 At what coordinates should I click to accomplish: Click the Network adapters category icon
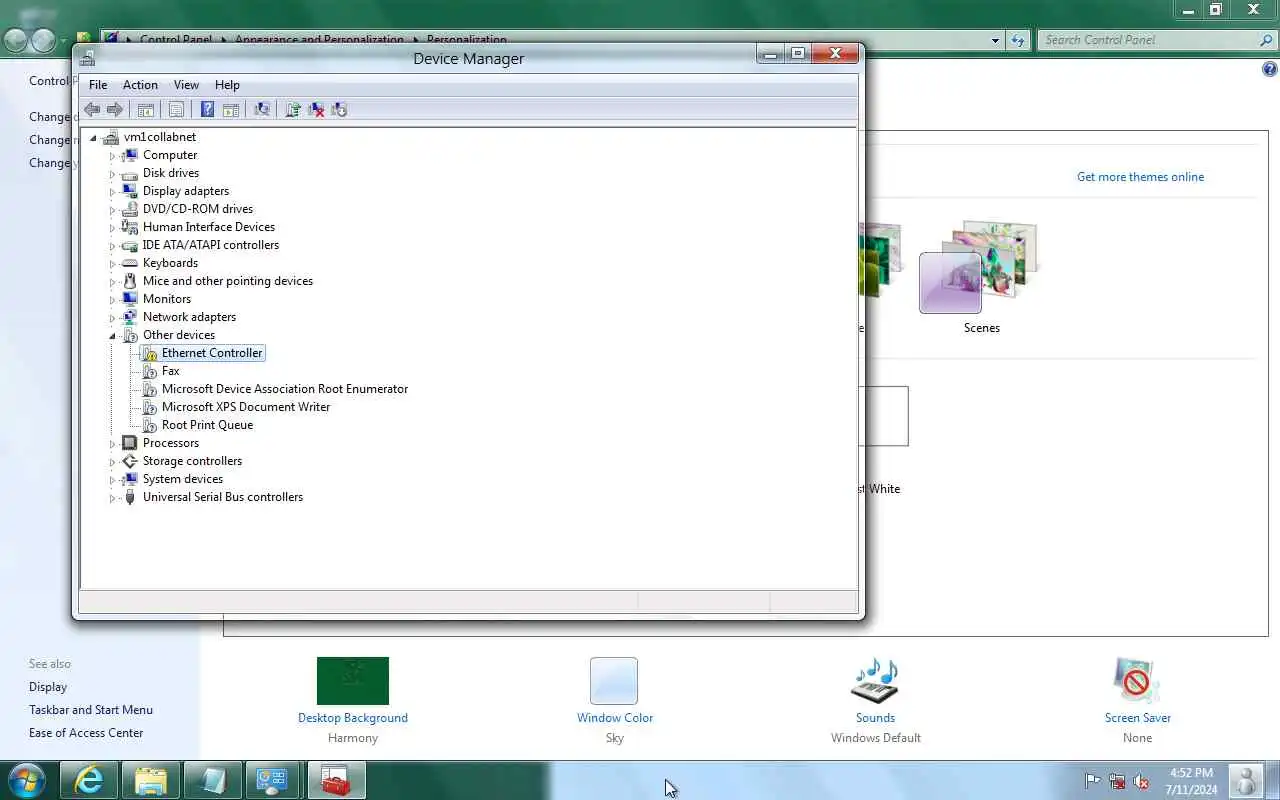pyautogui.click(x=130, y=317)
